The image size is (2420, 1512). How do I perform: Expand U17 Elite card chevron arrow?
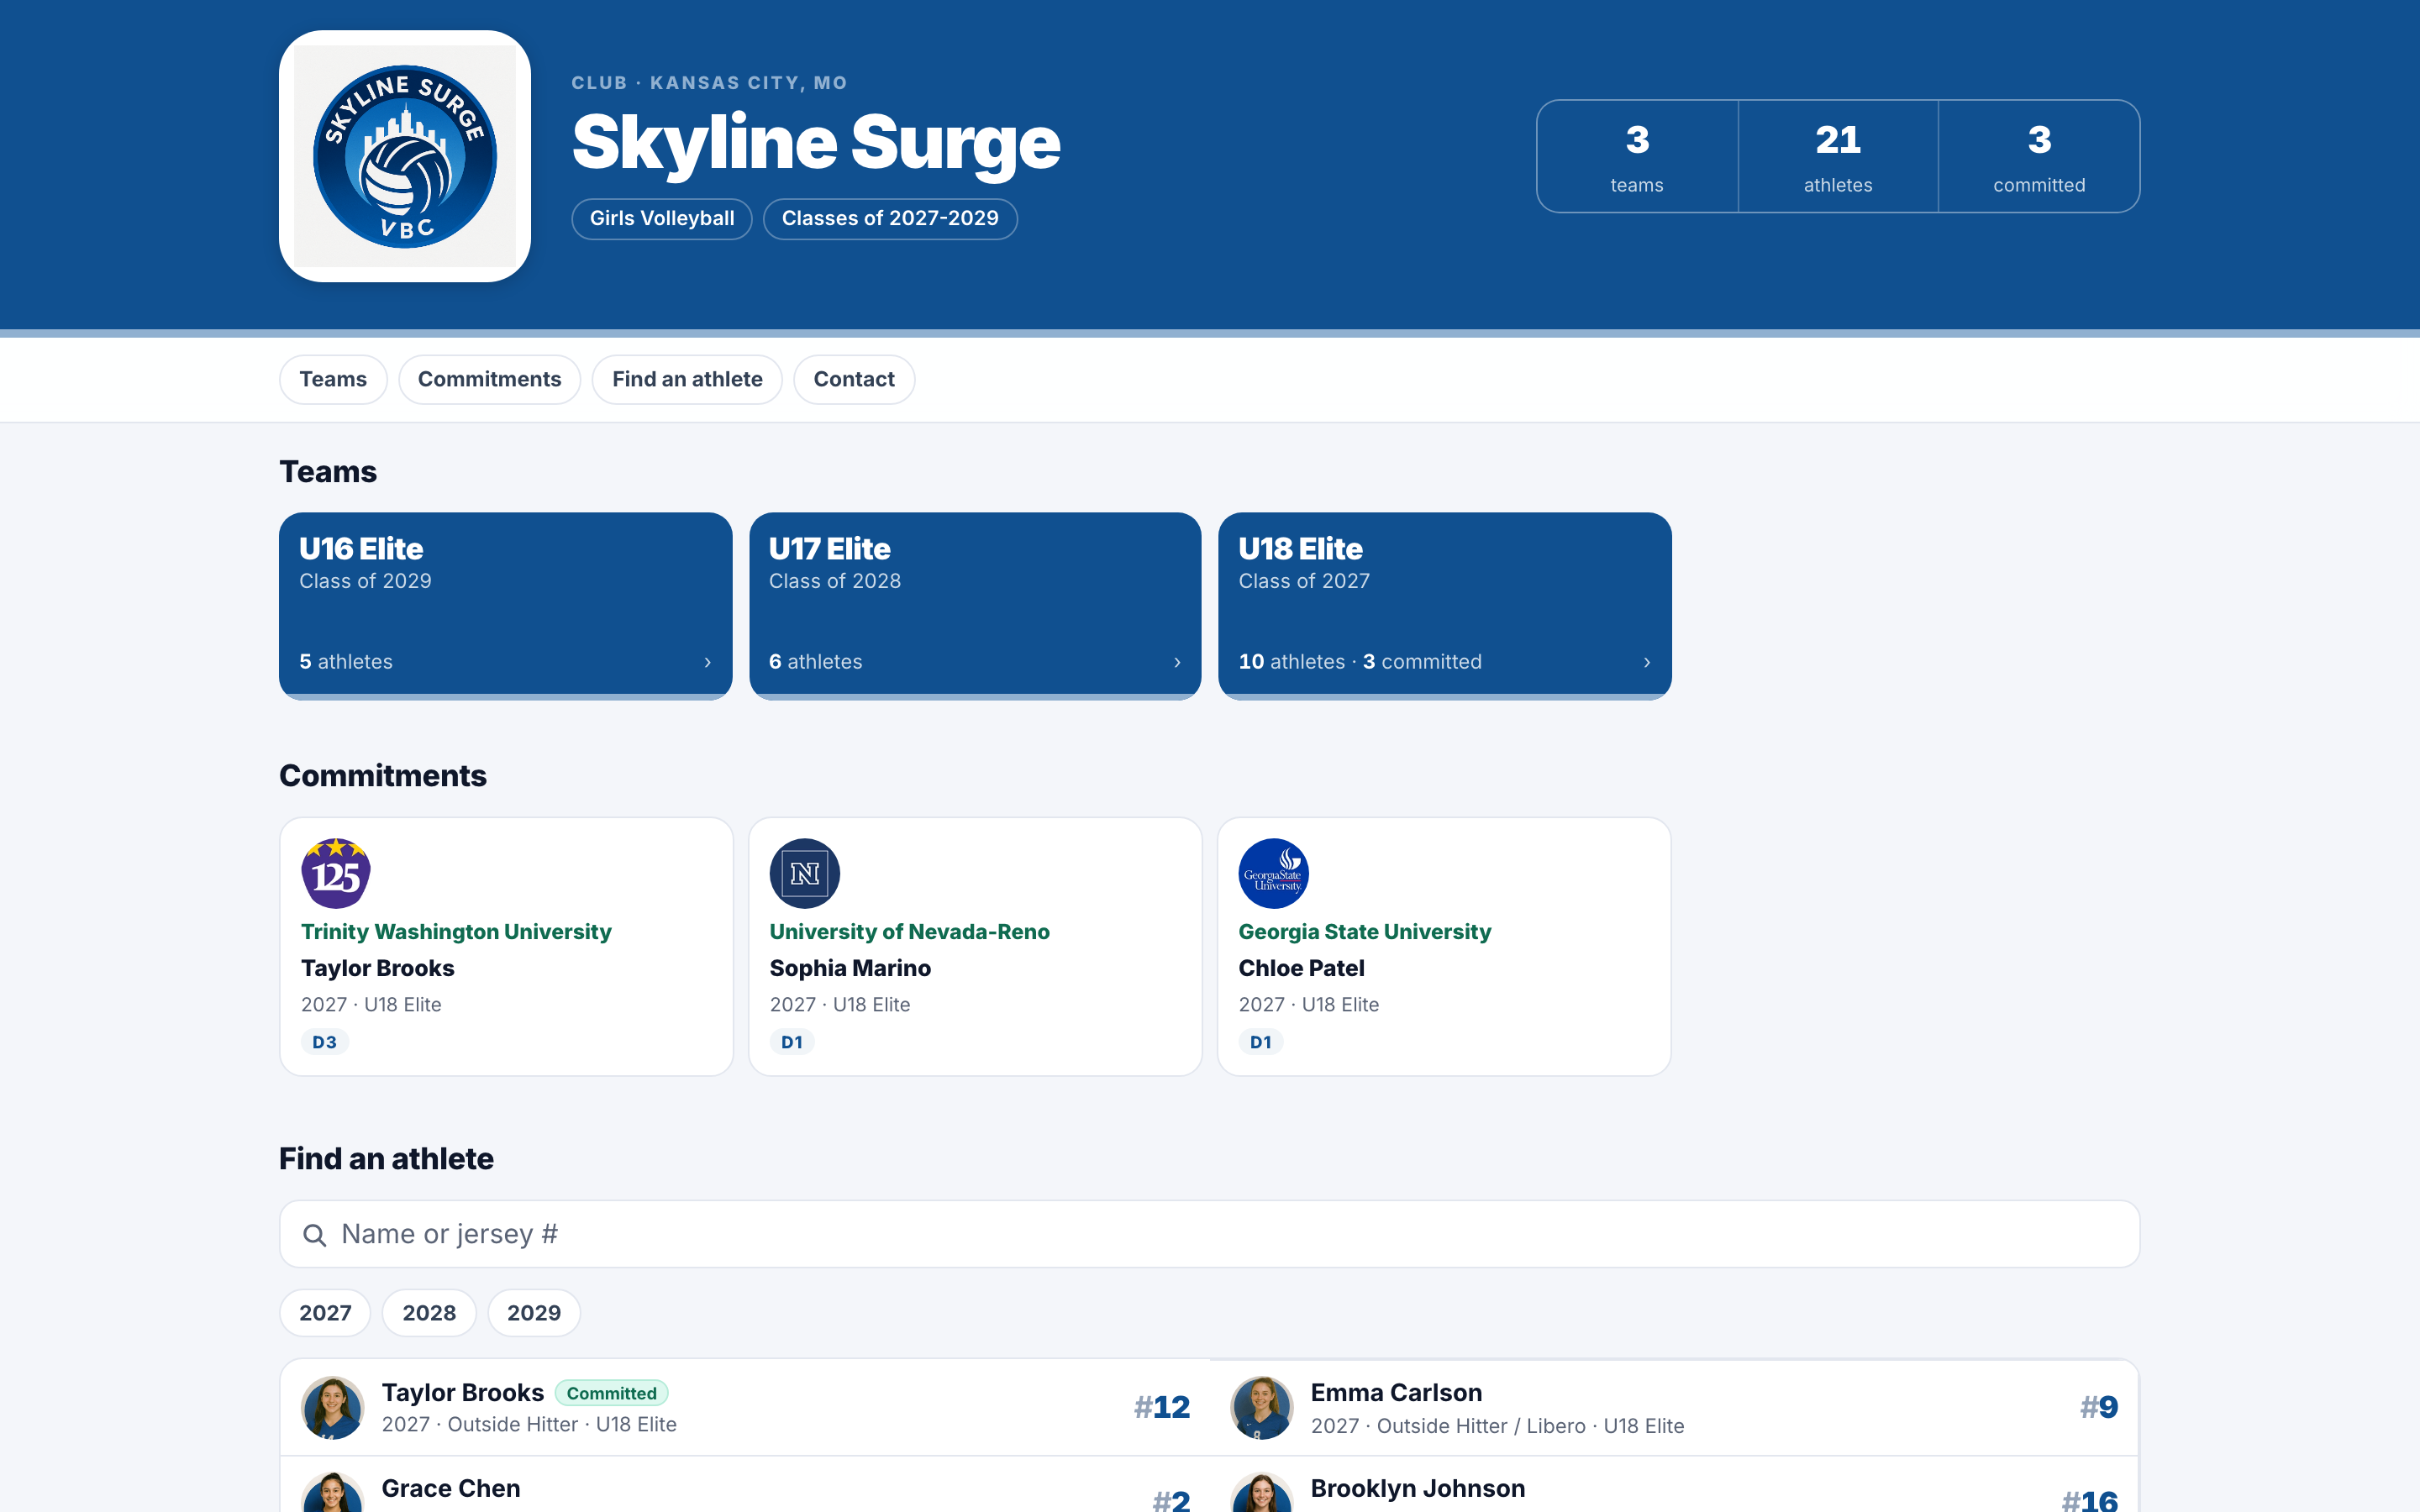point(1177,662)
